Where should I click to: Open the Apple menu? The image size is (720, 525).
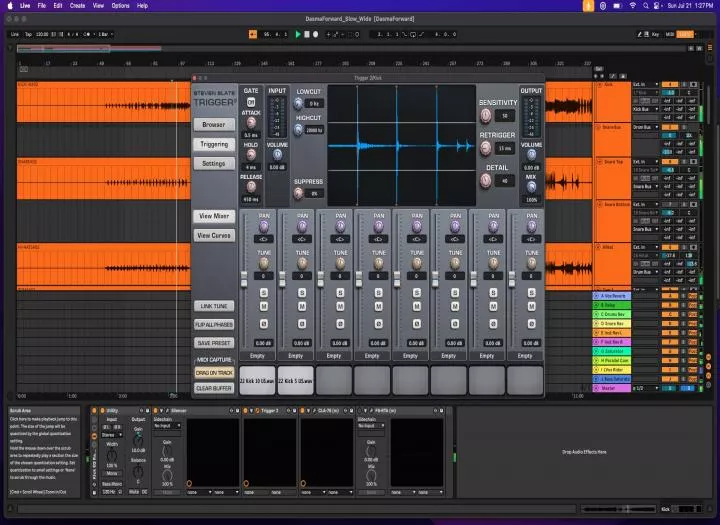coord(10,6)
